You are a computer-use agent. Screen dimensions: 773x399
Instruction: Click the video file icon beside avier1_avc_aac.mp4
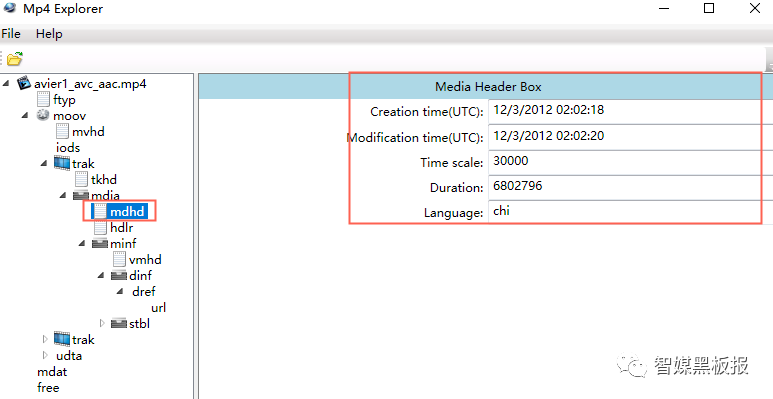(24, 83)
